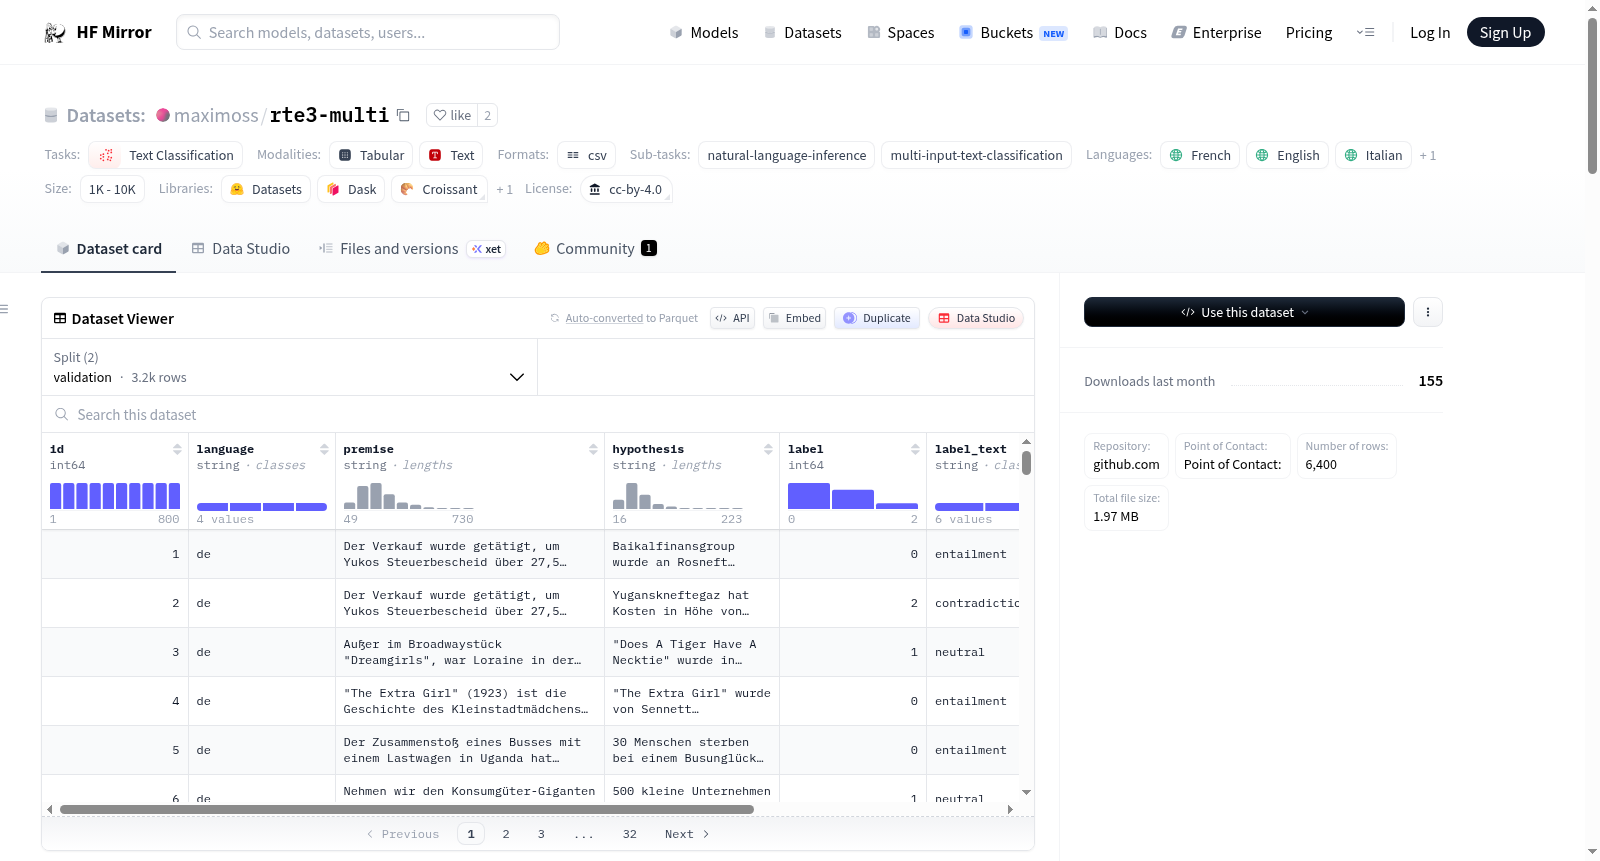1600x861 pixels.
Task: Select the cc-by-4.0 license tag
Action: 625,189
